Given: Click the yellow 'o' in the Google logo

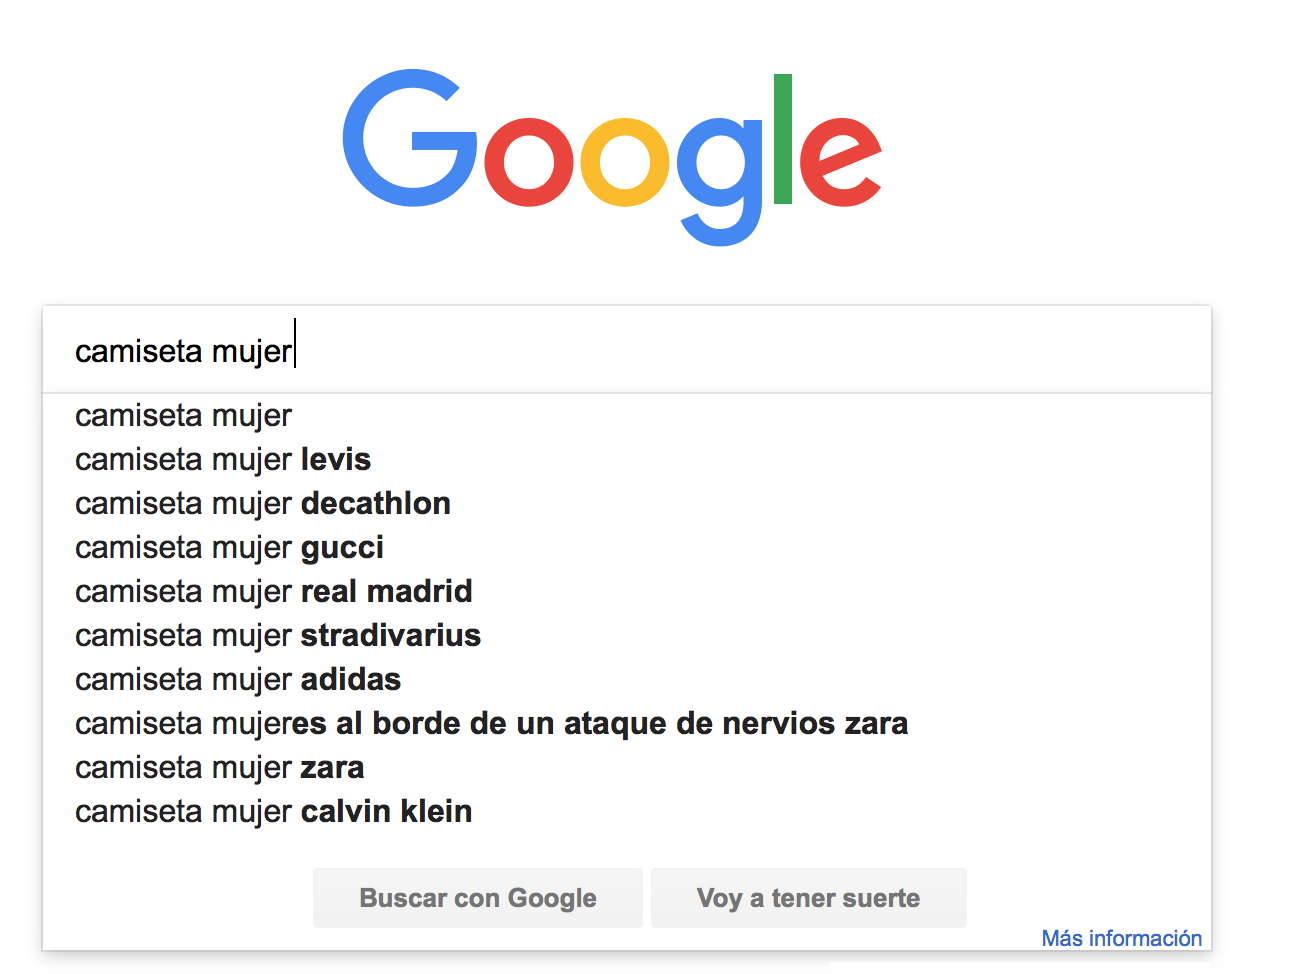Looking at the screenshot, I should 623,161.
